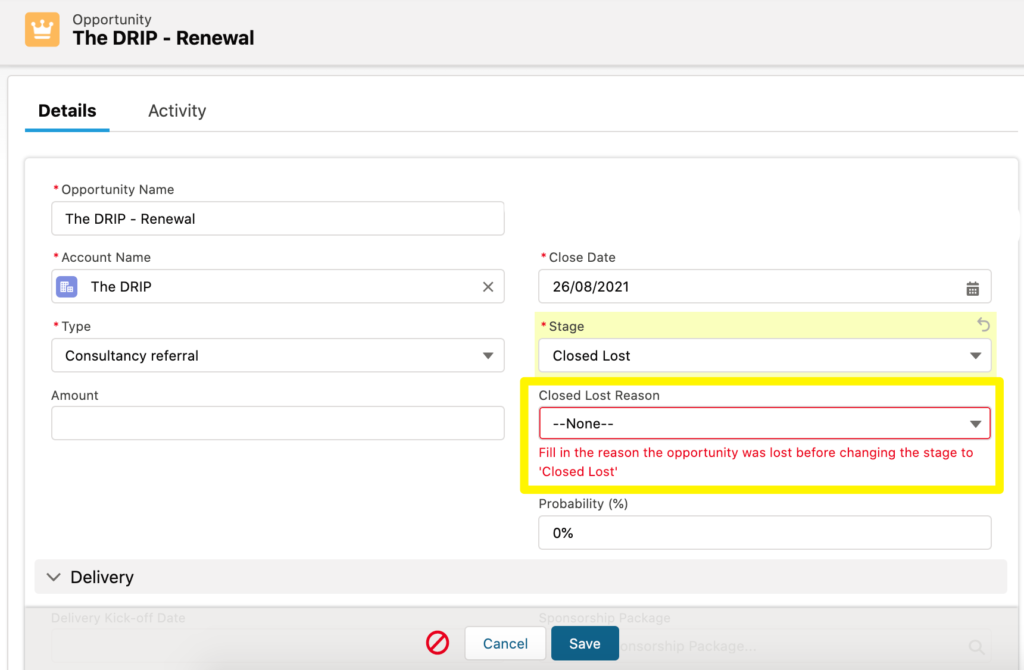Click the Opportunity crown icon
Viewport: 1024px width, 670px height.
42,29
